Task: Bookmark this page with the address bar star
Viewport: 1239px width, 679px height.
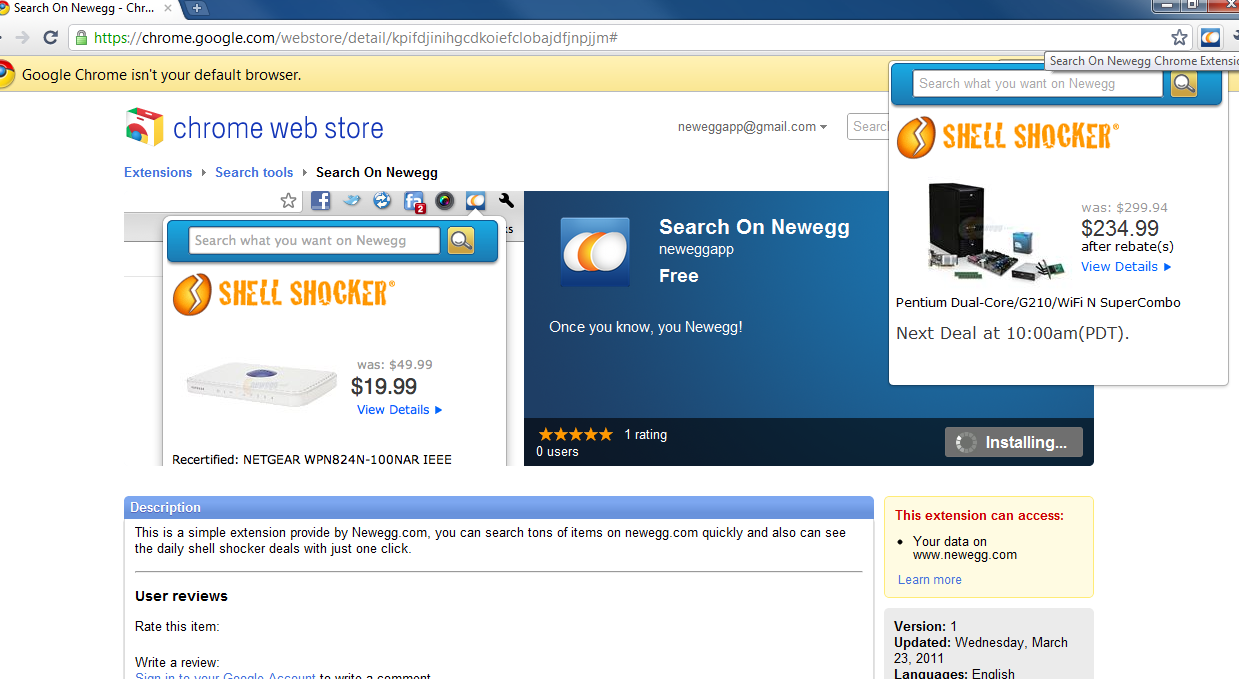Action: pos(1180,38)
